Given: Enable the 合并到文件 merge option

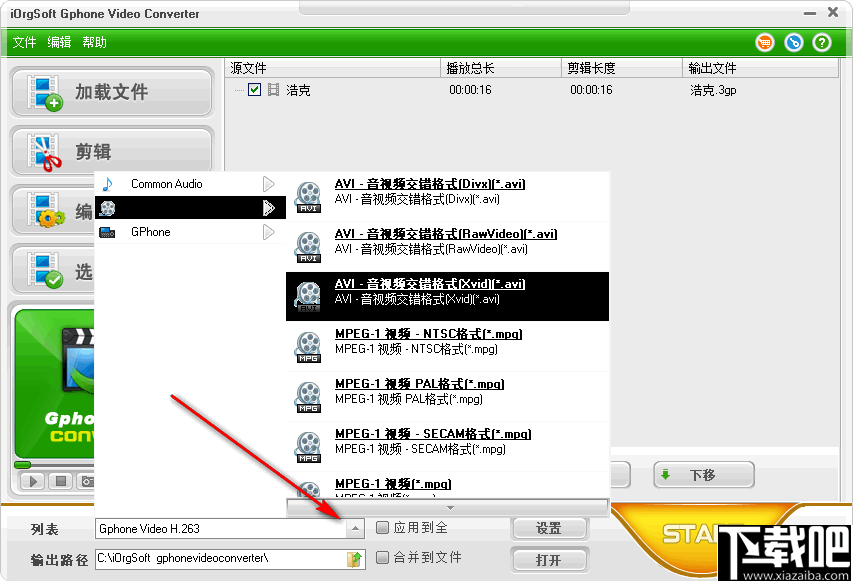Looking at the screenshot, I should pyautogui.click(x=383, y=559).
